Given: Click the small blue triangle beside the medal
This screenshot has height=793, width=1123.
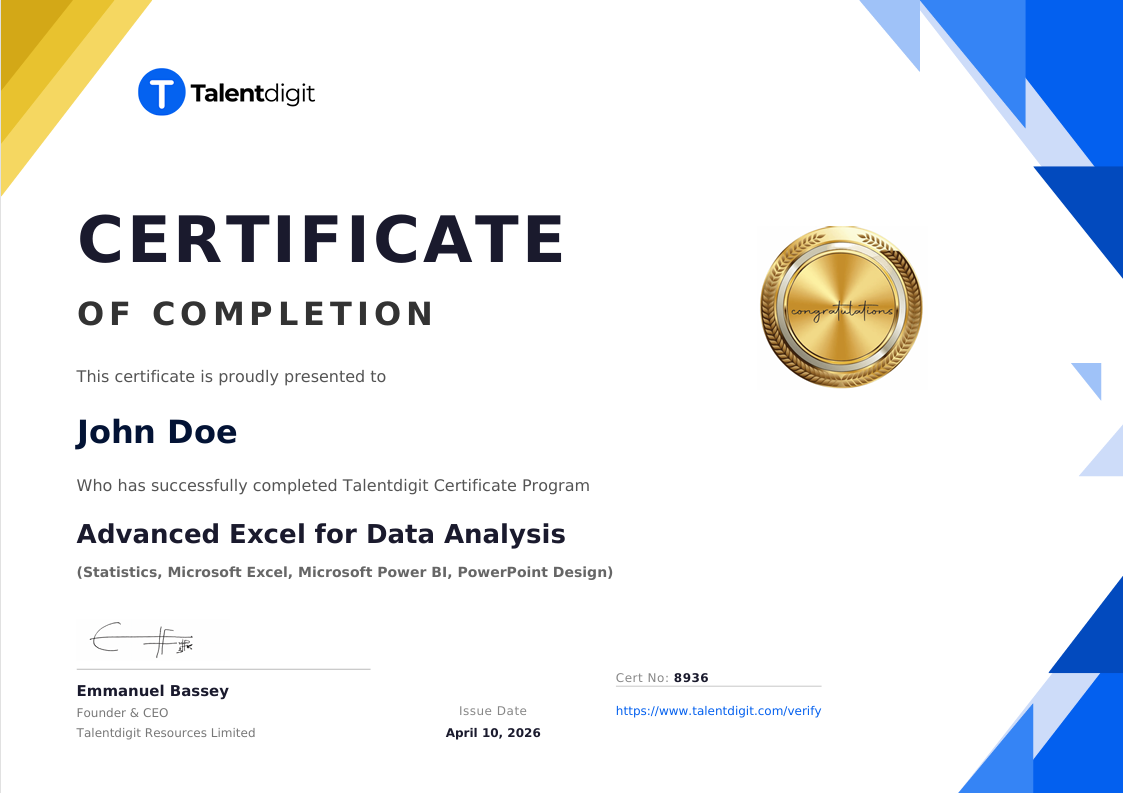Looking at the screenshot, I should point(1089,378).
